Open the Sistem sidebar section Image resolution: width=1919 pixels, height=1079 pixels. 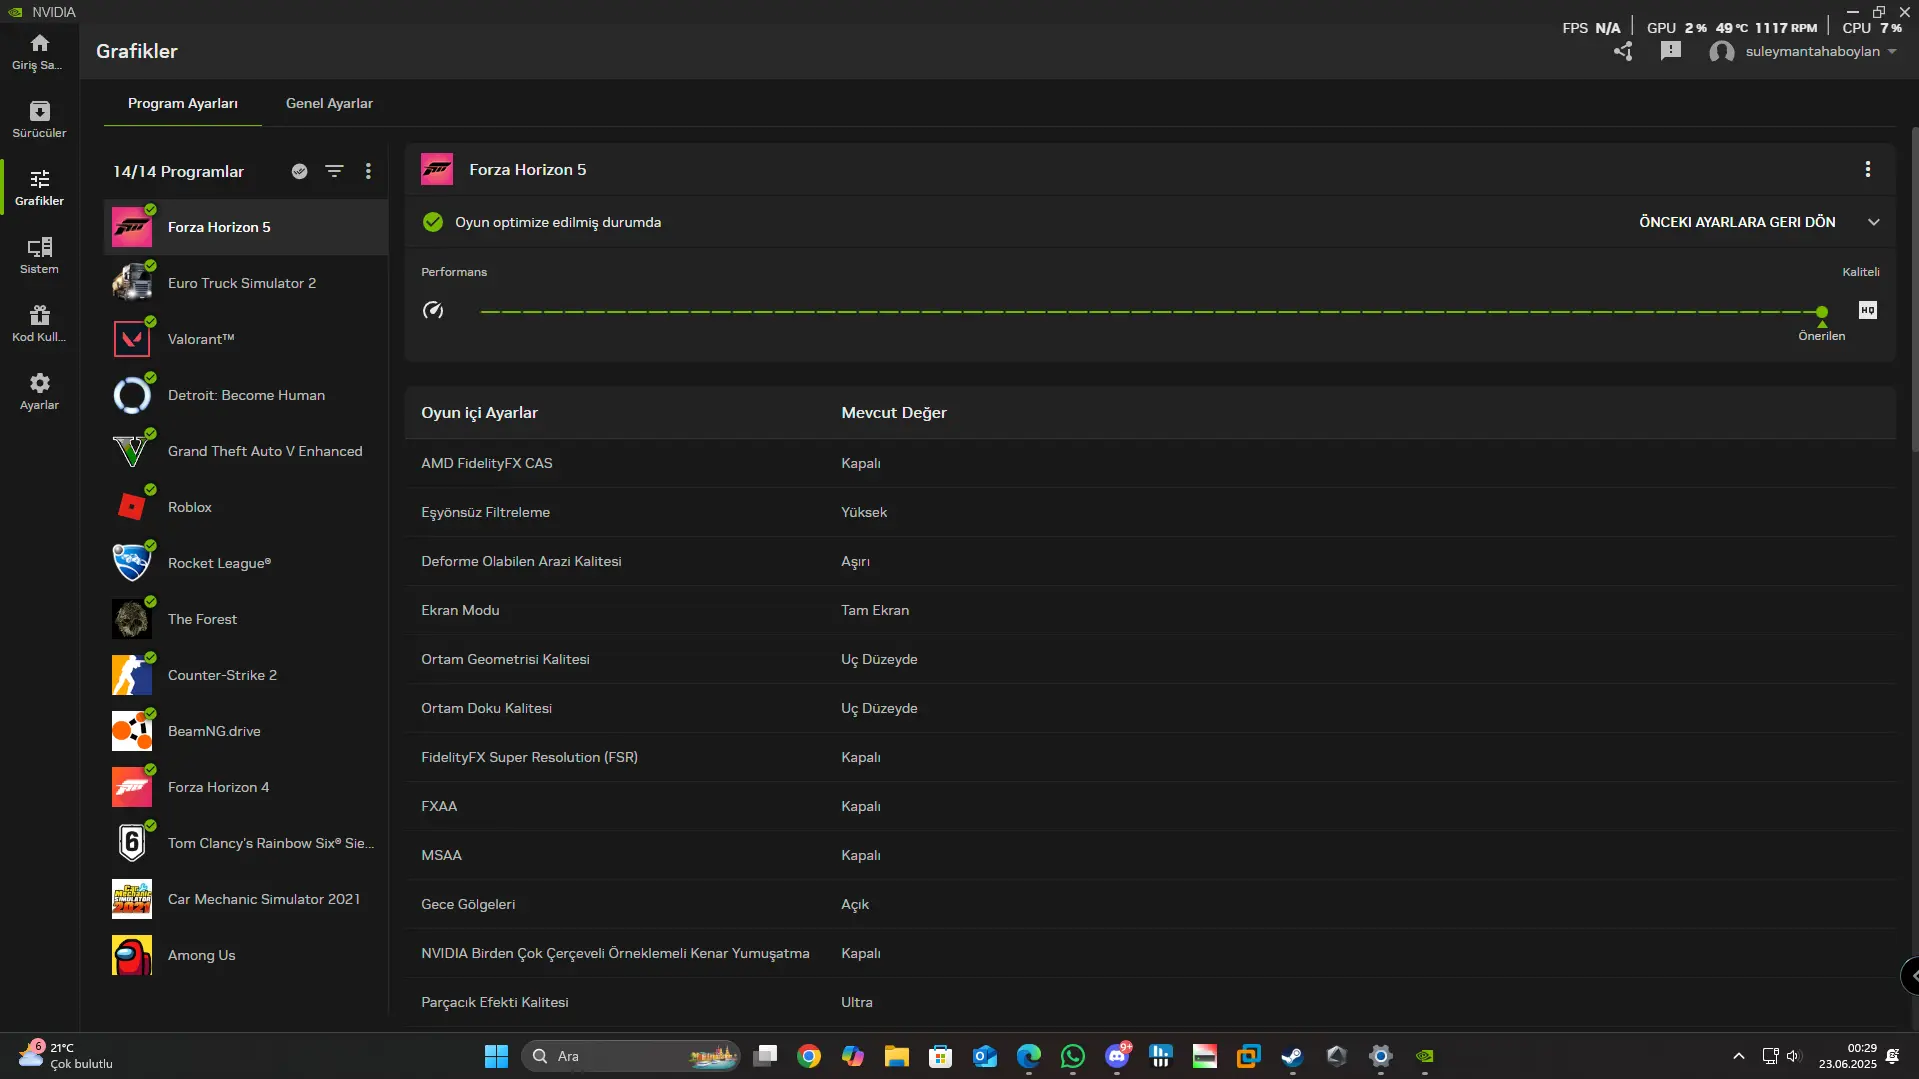(x=39, y=256)
